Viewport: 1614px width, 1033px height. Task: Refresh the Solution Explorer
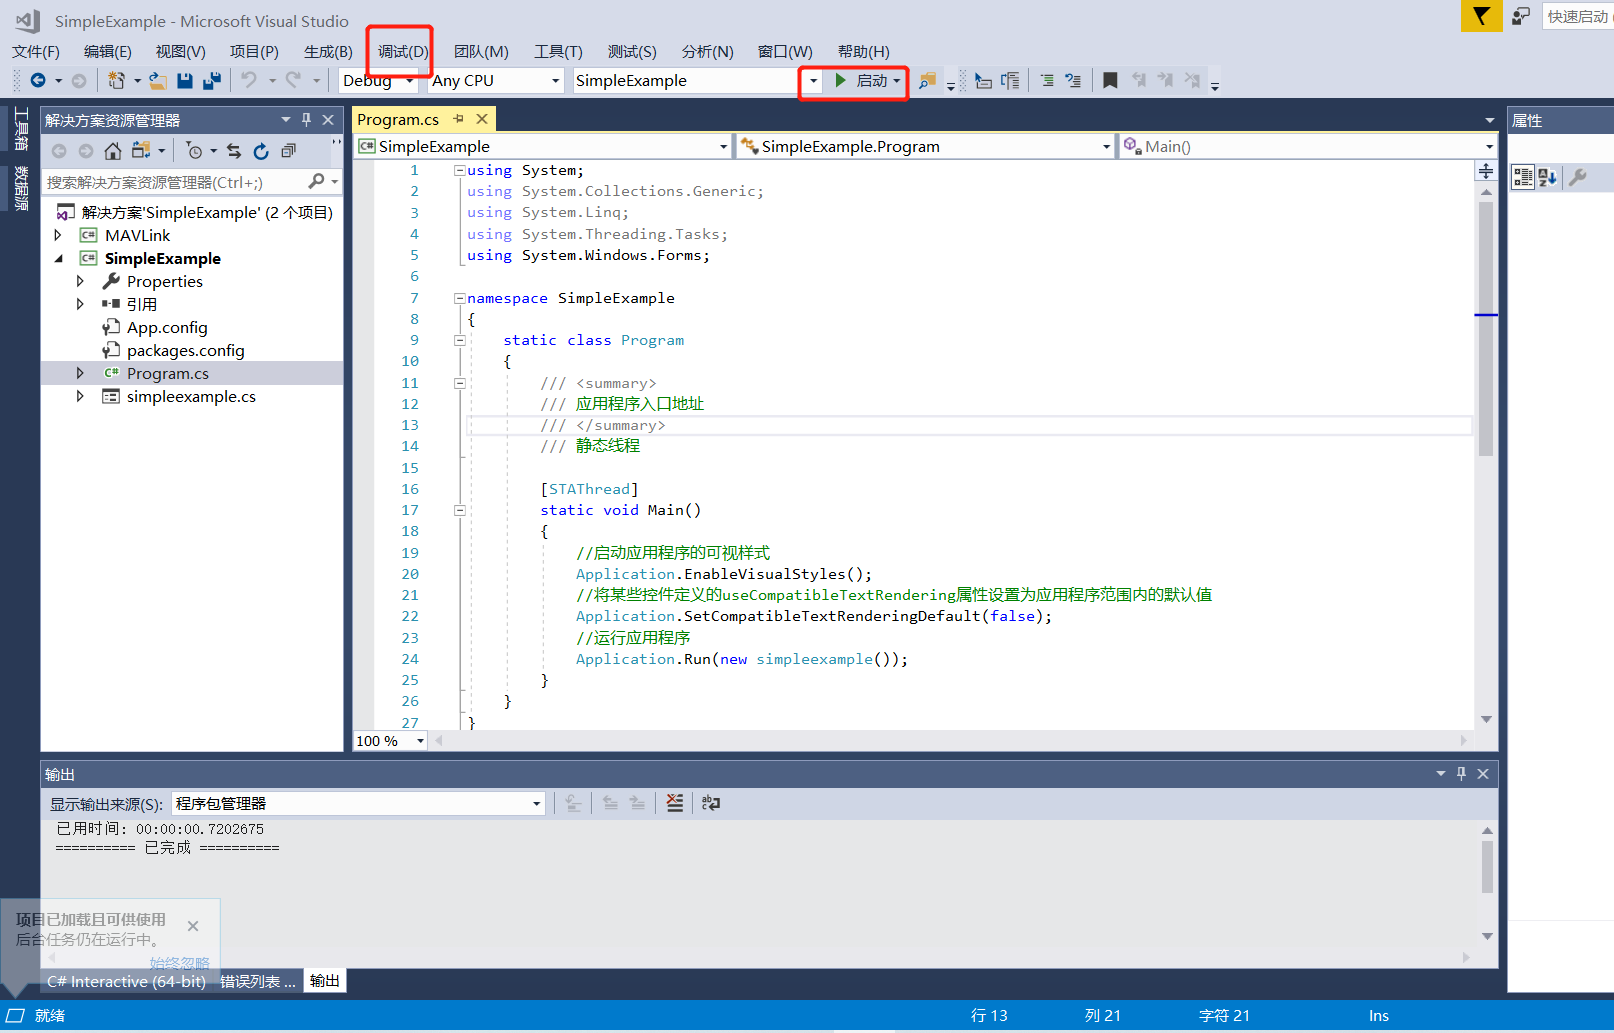click(261, 151)
